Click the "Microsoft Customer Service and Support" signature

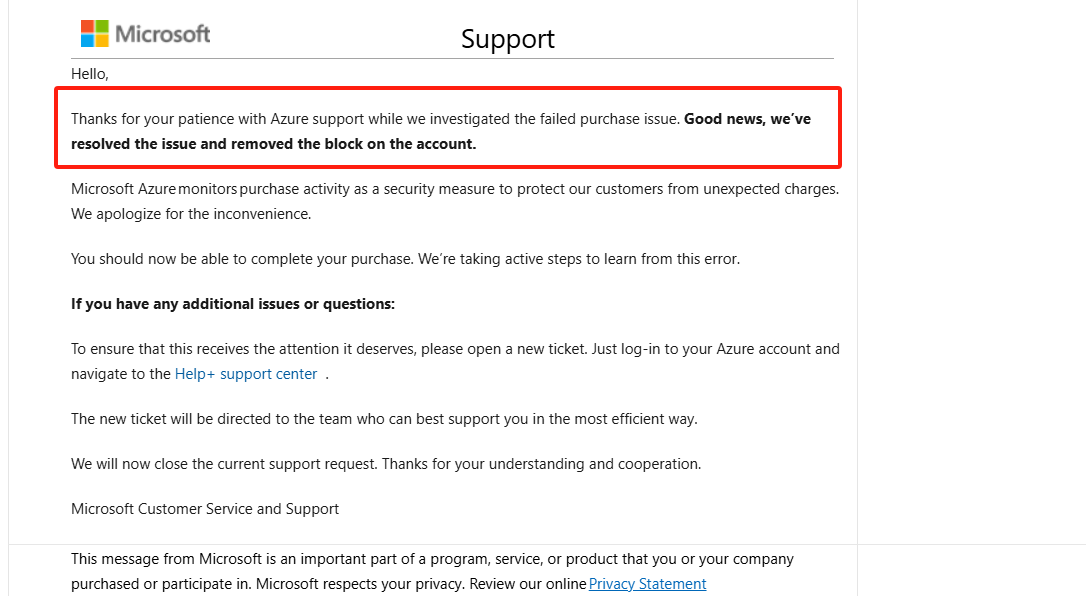pyautogui.click(x=205, y=509)
